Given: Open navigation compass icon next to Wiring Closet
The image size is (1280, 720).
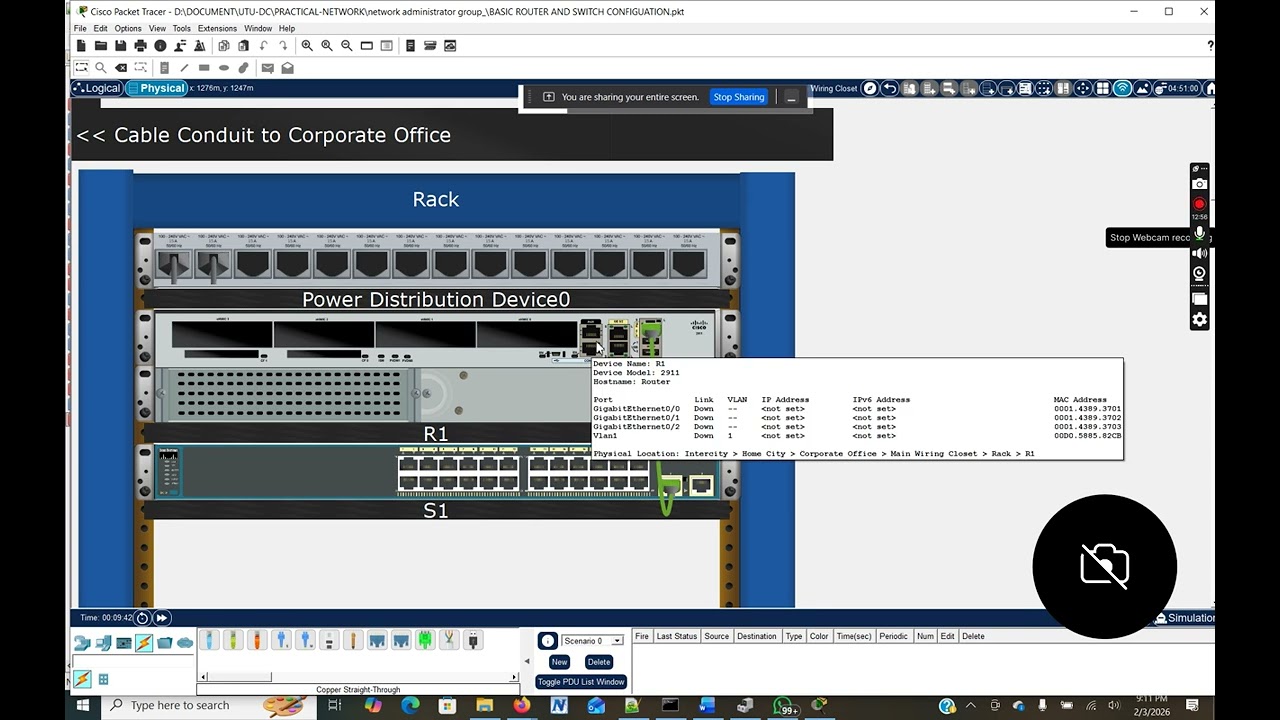Looking at the screenshot, I should point(870,88).
